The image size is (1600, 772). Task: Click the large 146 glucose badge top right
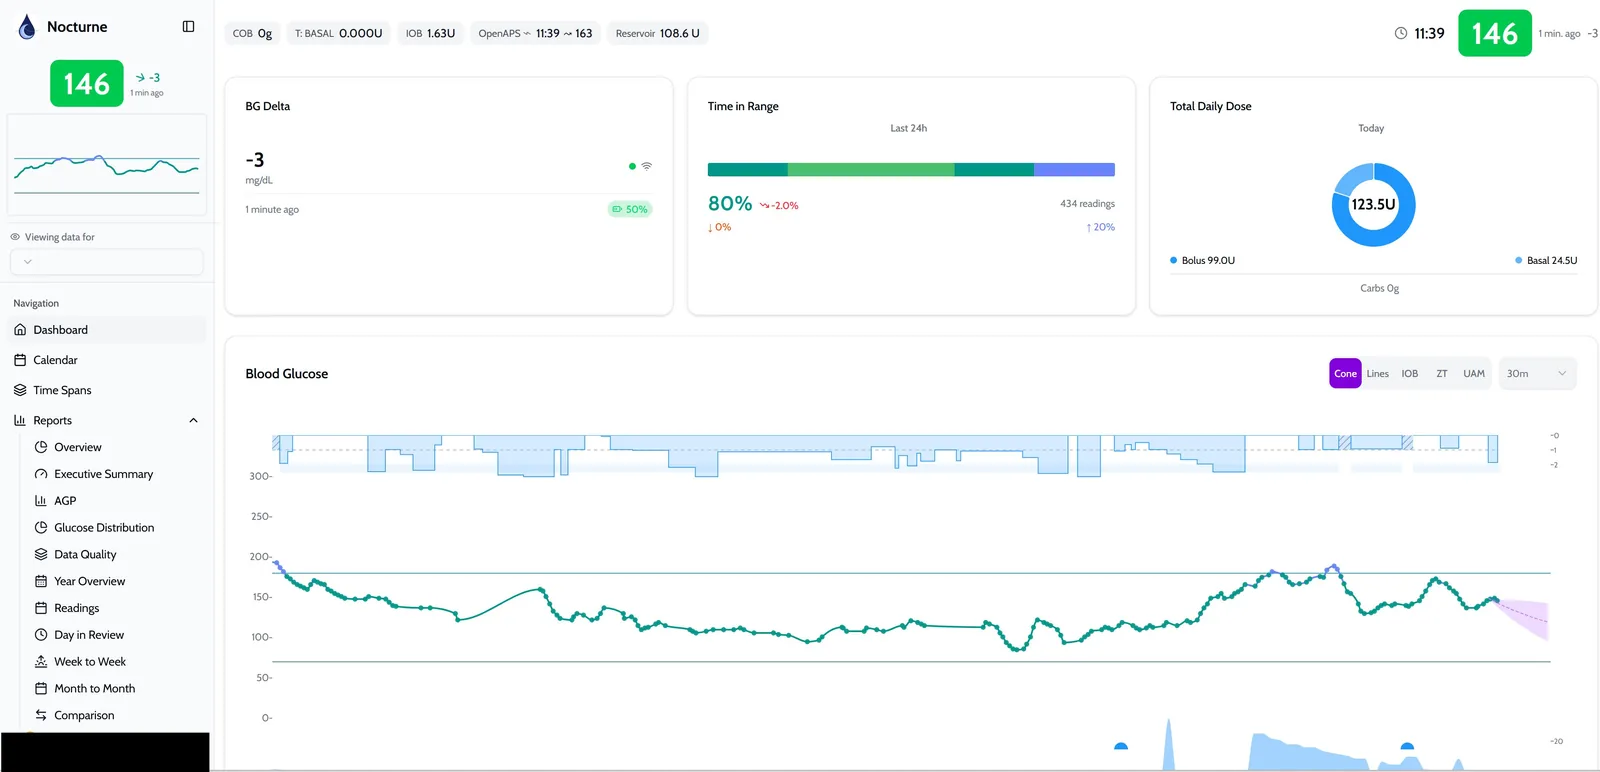(1495, 33)
